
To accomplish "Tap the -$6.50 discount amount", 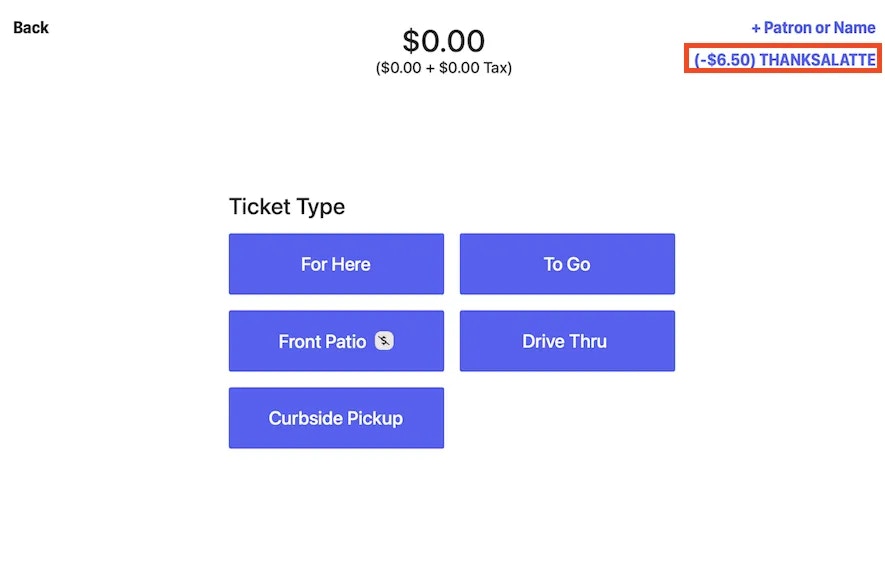I will coord(724,59).
